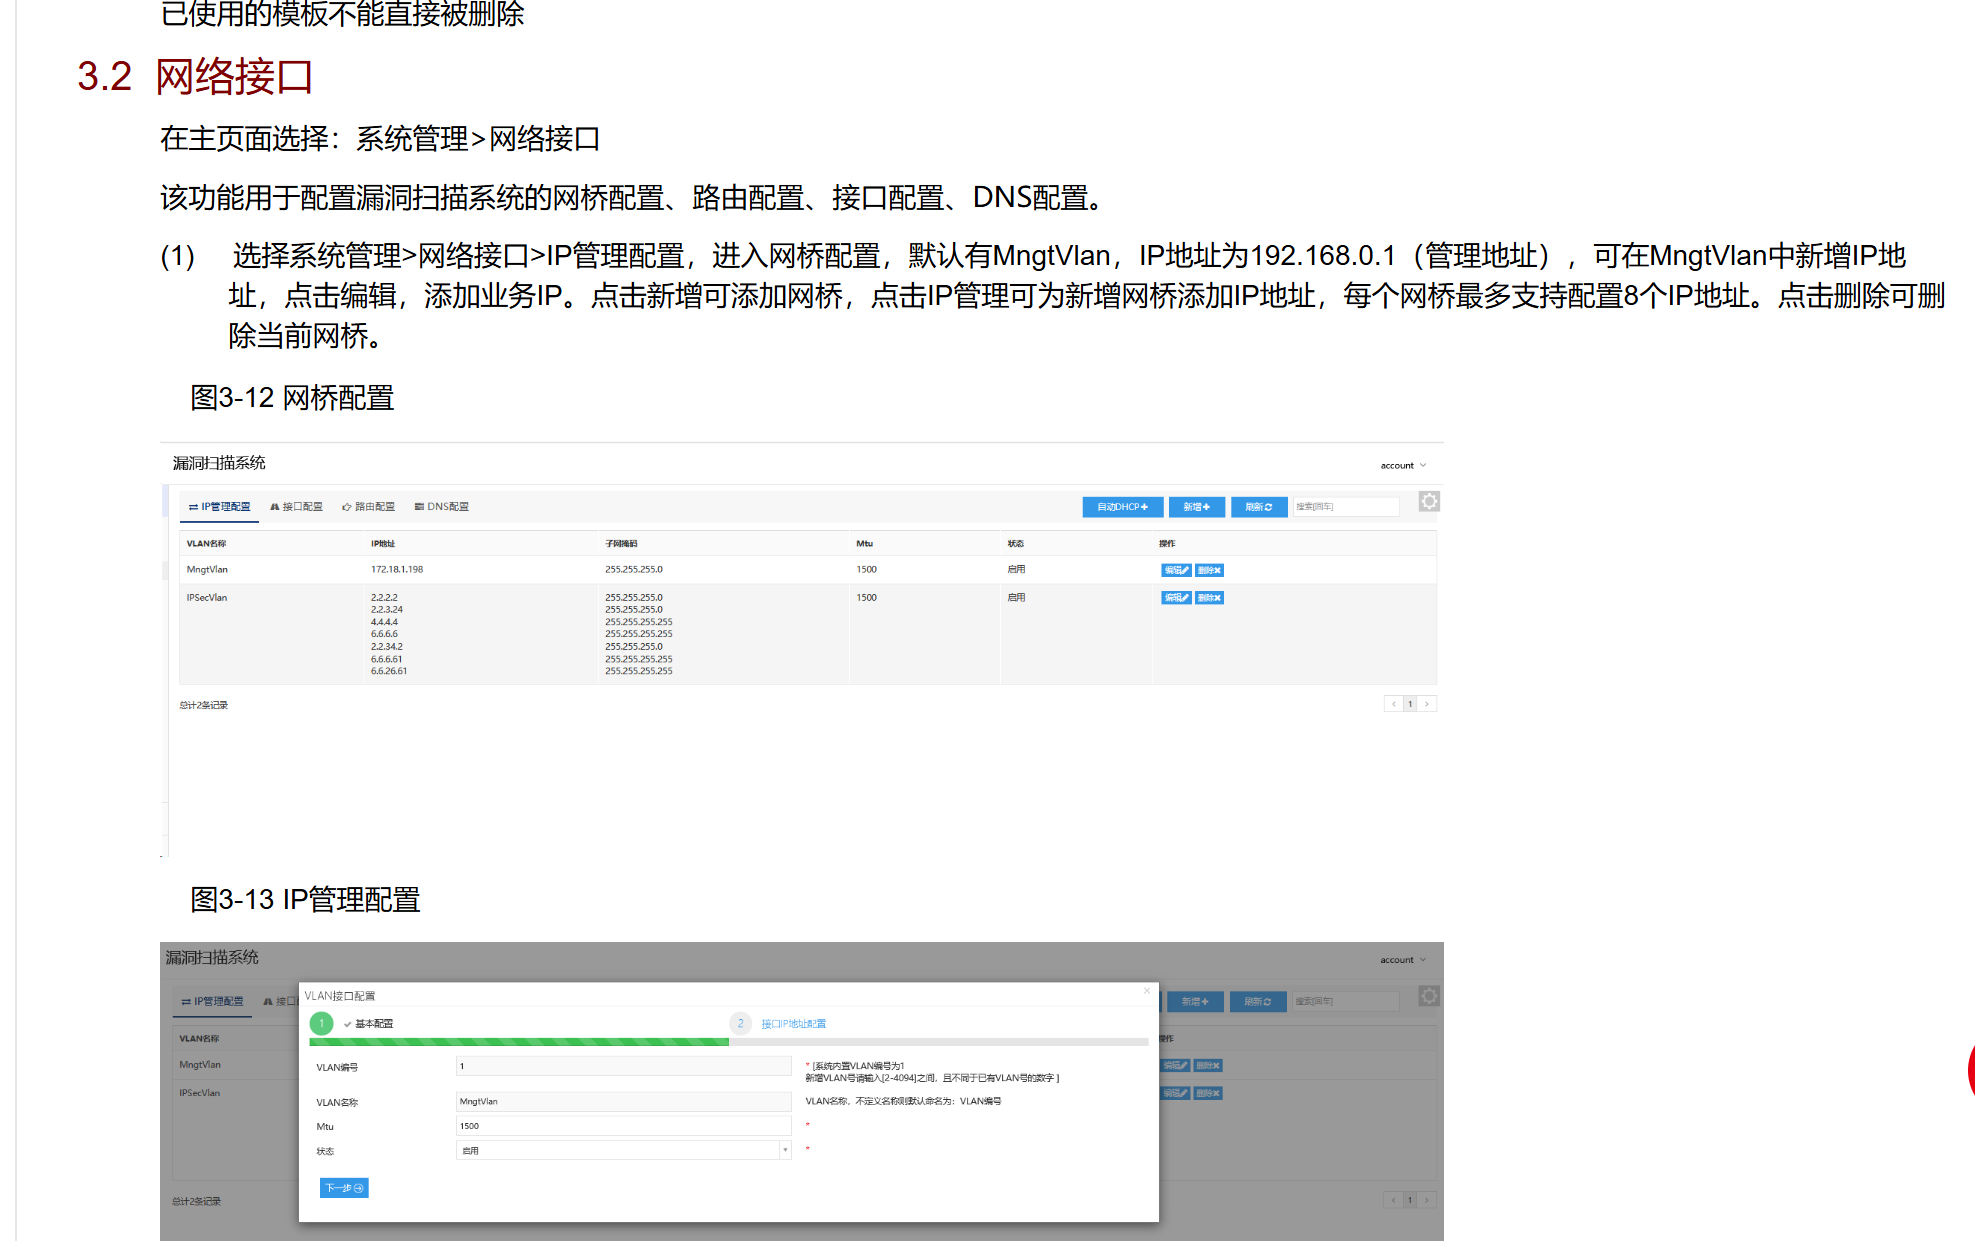Click next-page arrow in 图3-12 pagination
The height and width of the screenshot is (1241, 1975).
1427,704
